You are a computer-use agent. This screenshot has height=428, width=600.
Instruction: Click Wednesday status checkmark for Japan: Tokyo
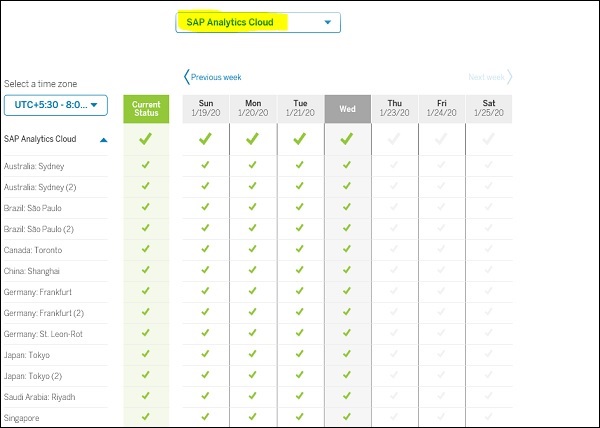[x=346, y=354]
